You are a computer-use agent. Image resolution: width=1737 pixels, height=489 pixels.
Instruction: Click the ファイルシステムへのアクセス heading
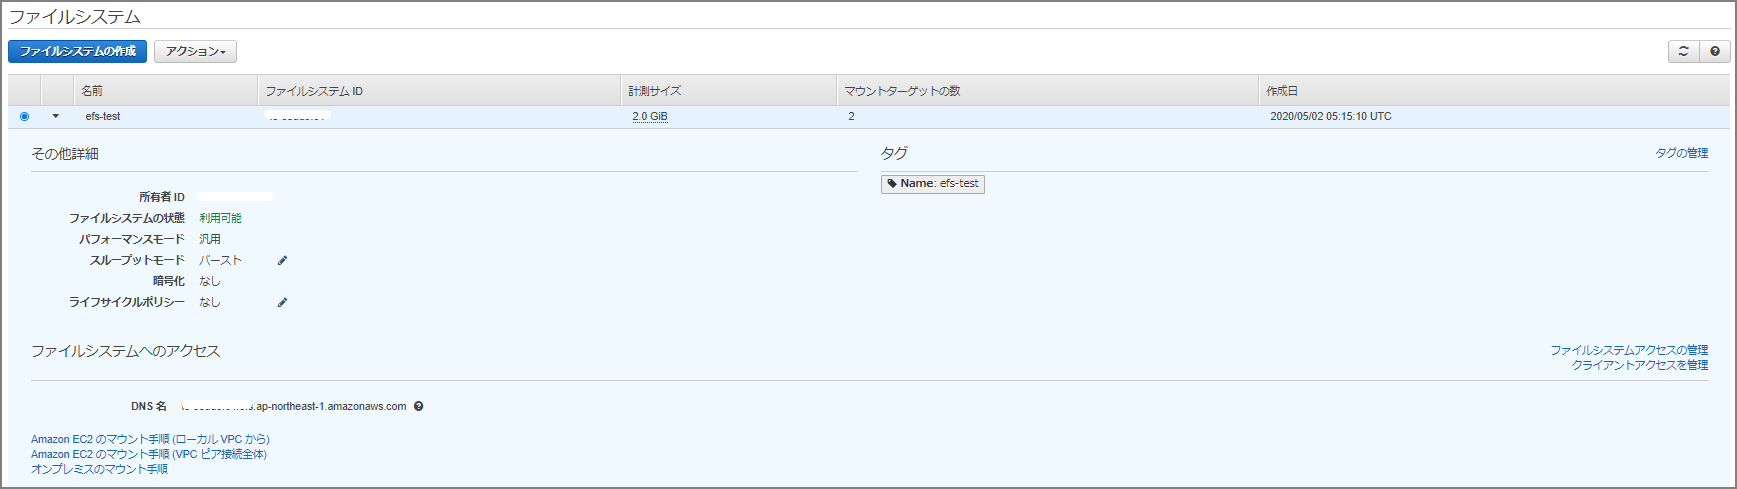126,351
